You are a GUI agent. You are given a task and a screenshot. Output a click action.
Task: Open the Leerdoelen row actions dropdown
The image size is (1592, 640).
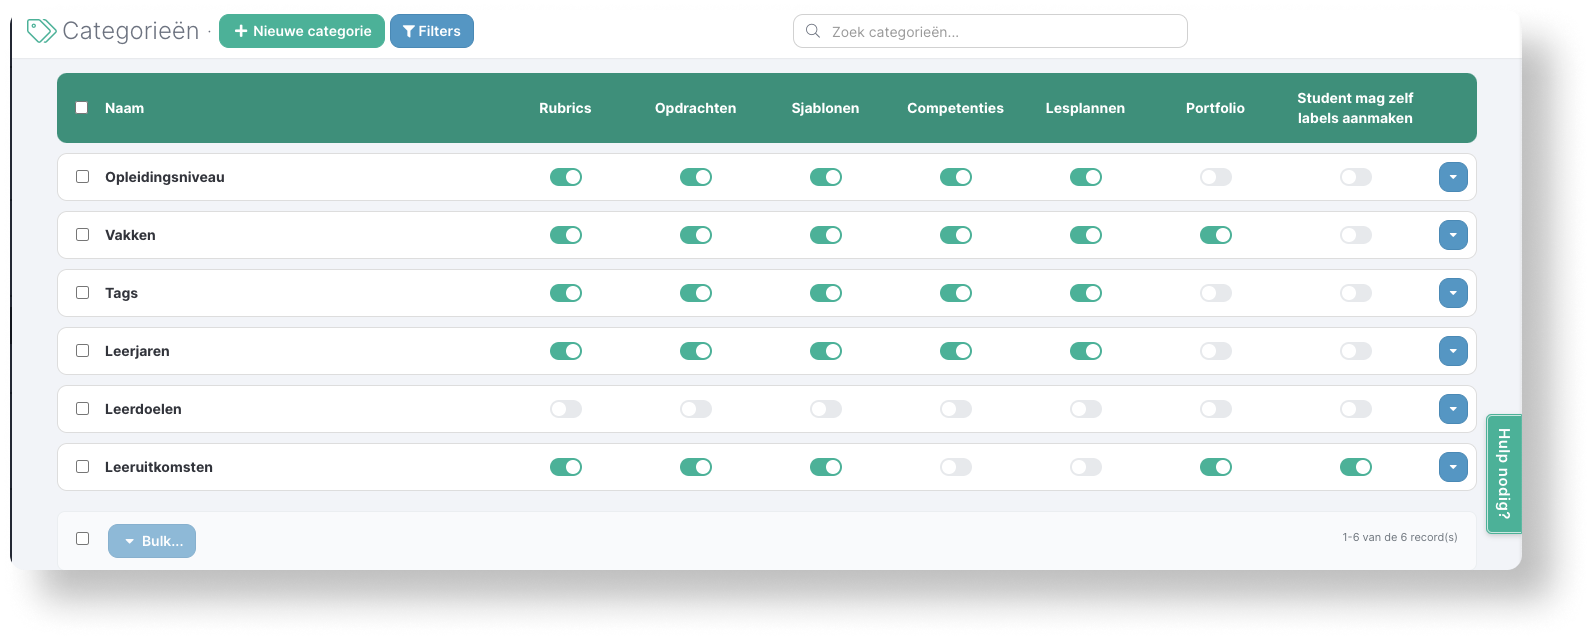pyautogui.click(x=1453, y=409)
